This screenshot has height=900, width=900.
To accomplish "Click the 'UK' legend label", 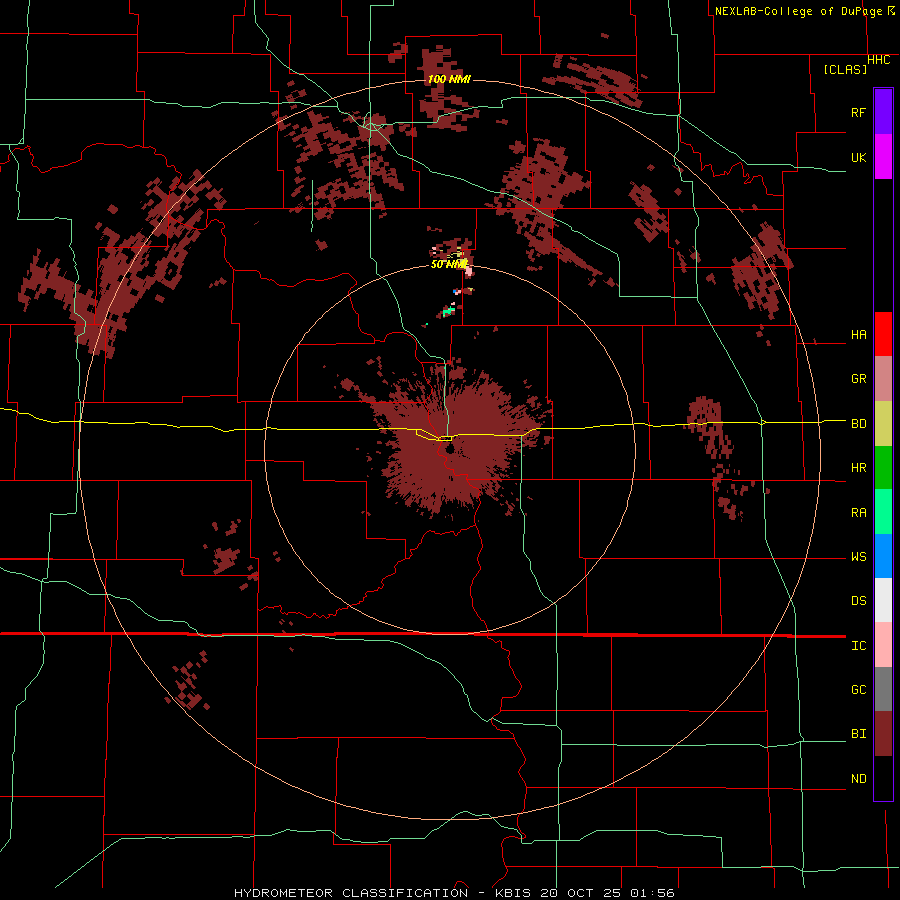I will (858, 157).
